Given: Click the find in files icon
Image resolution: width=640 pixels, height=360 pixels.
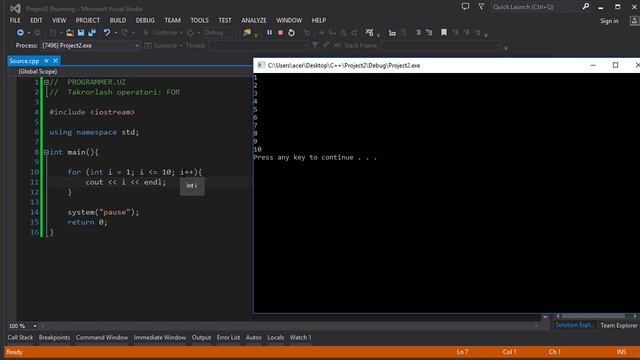Looking at the screenshot, I should [247, 33].
